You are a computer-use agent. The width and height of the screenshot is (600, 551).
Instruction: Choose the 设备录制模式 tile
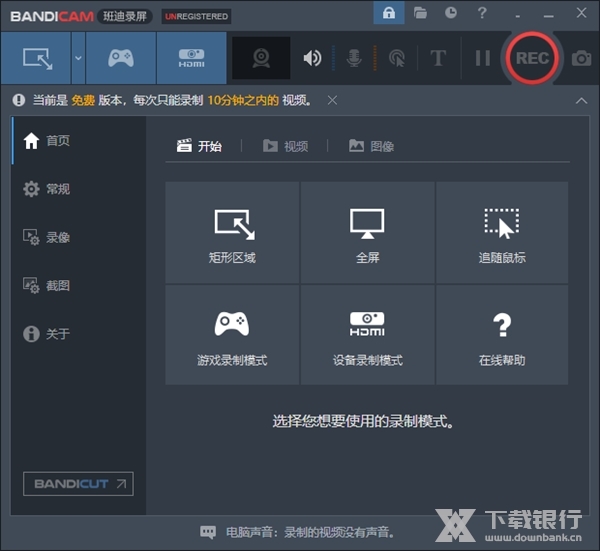367,335
